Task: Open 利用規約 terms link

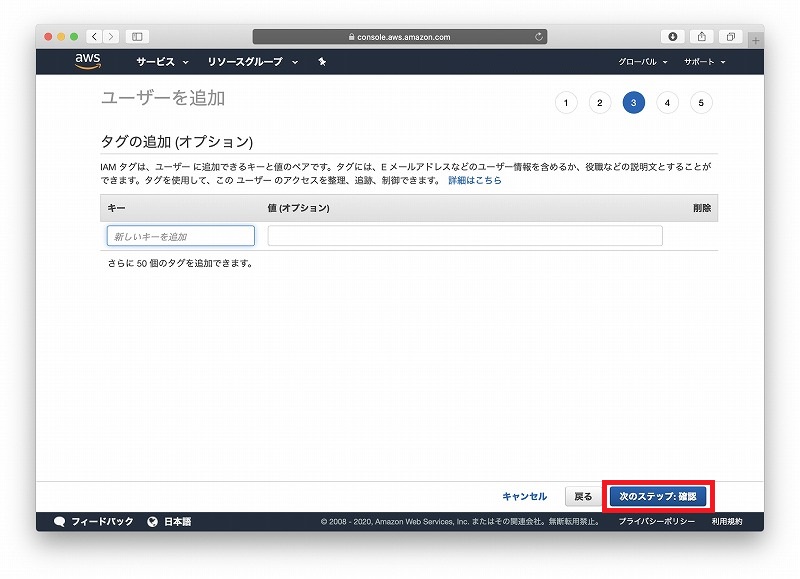Action: pos(727,521)
